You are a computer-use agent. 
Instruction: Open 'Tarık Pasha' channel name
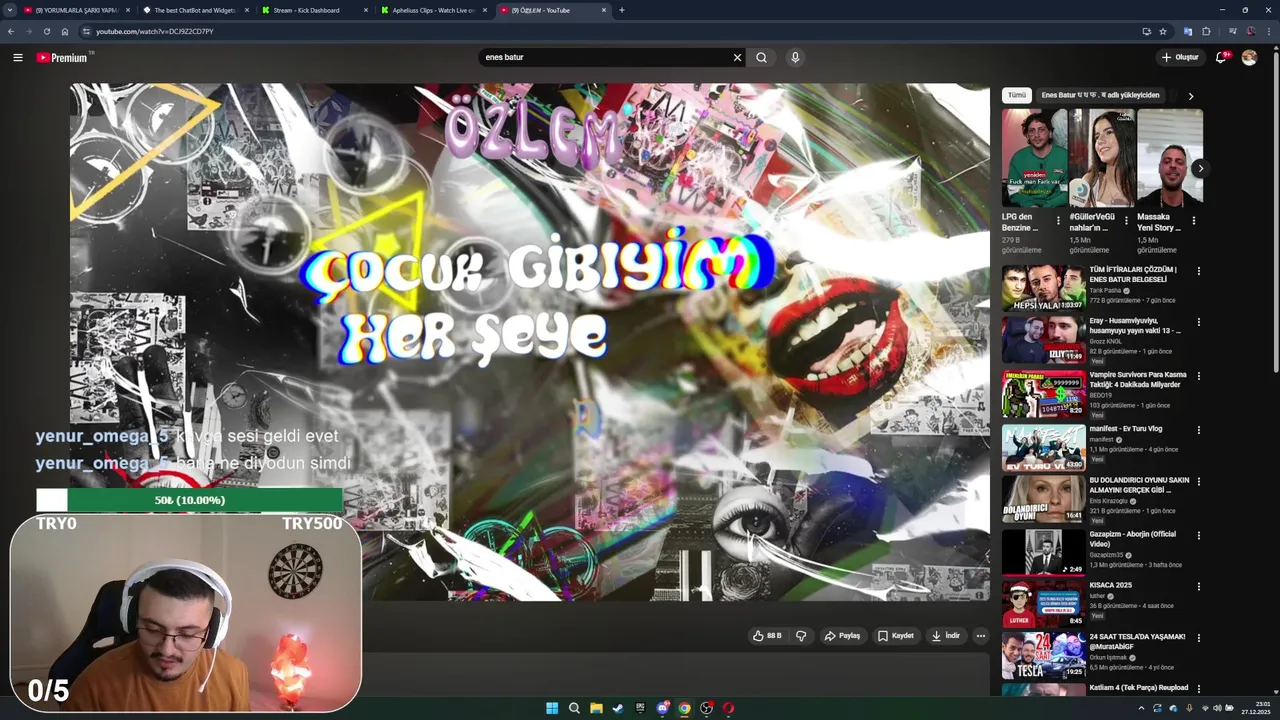click(x=1105, y=290)
